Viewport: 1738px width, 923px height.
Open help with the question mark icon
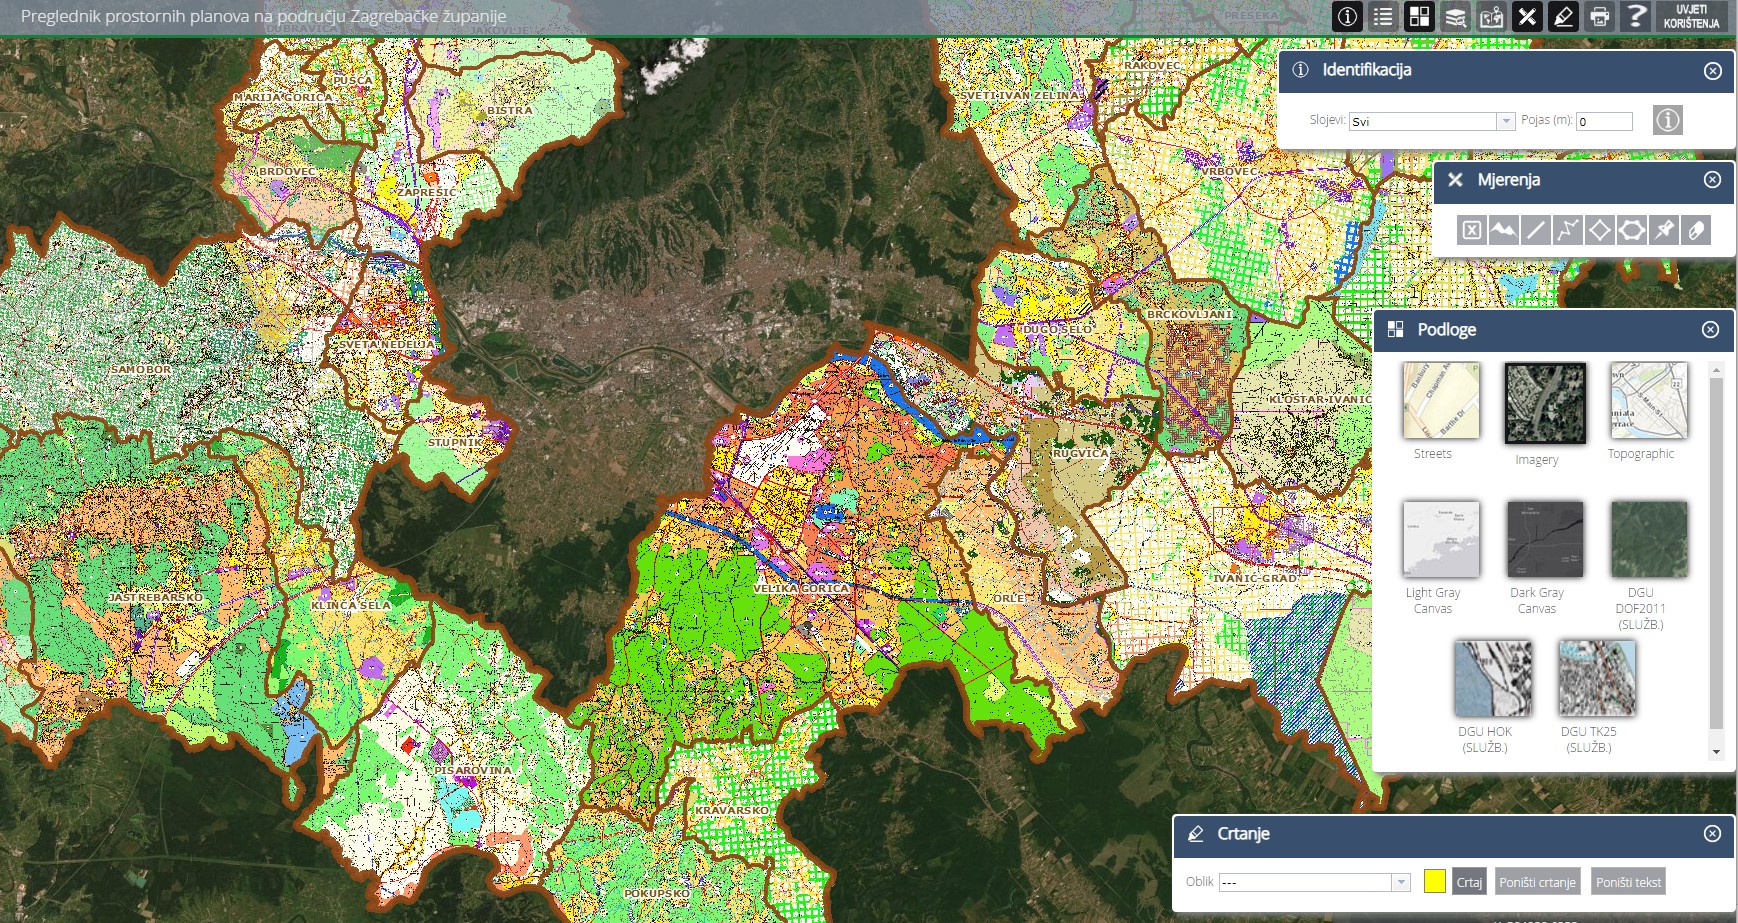pyautogui.click(x=1635, y=16)
